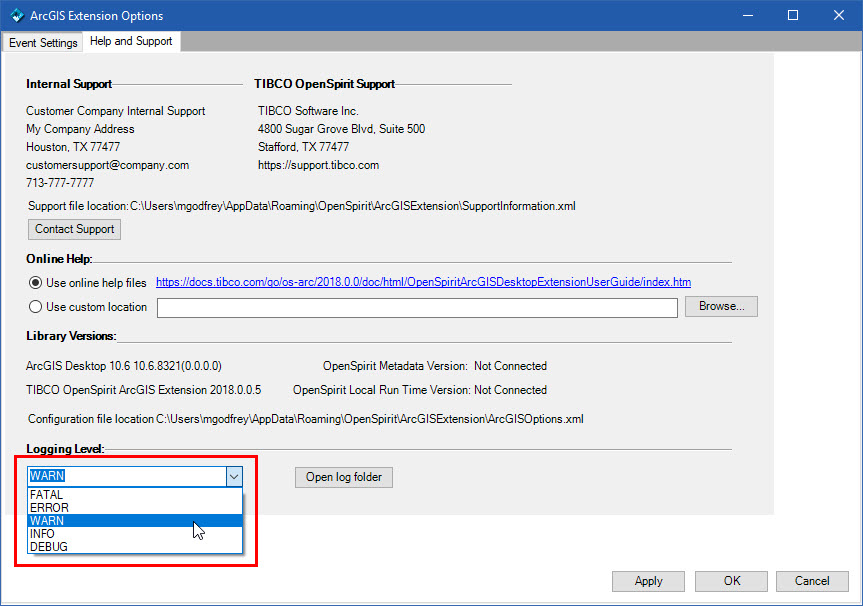Switch to the Event Settings tab
Screen dimensions: 863x606
click(43, 42)
